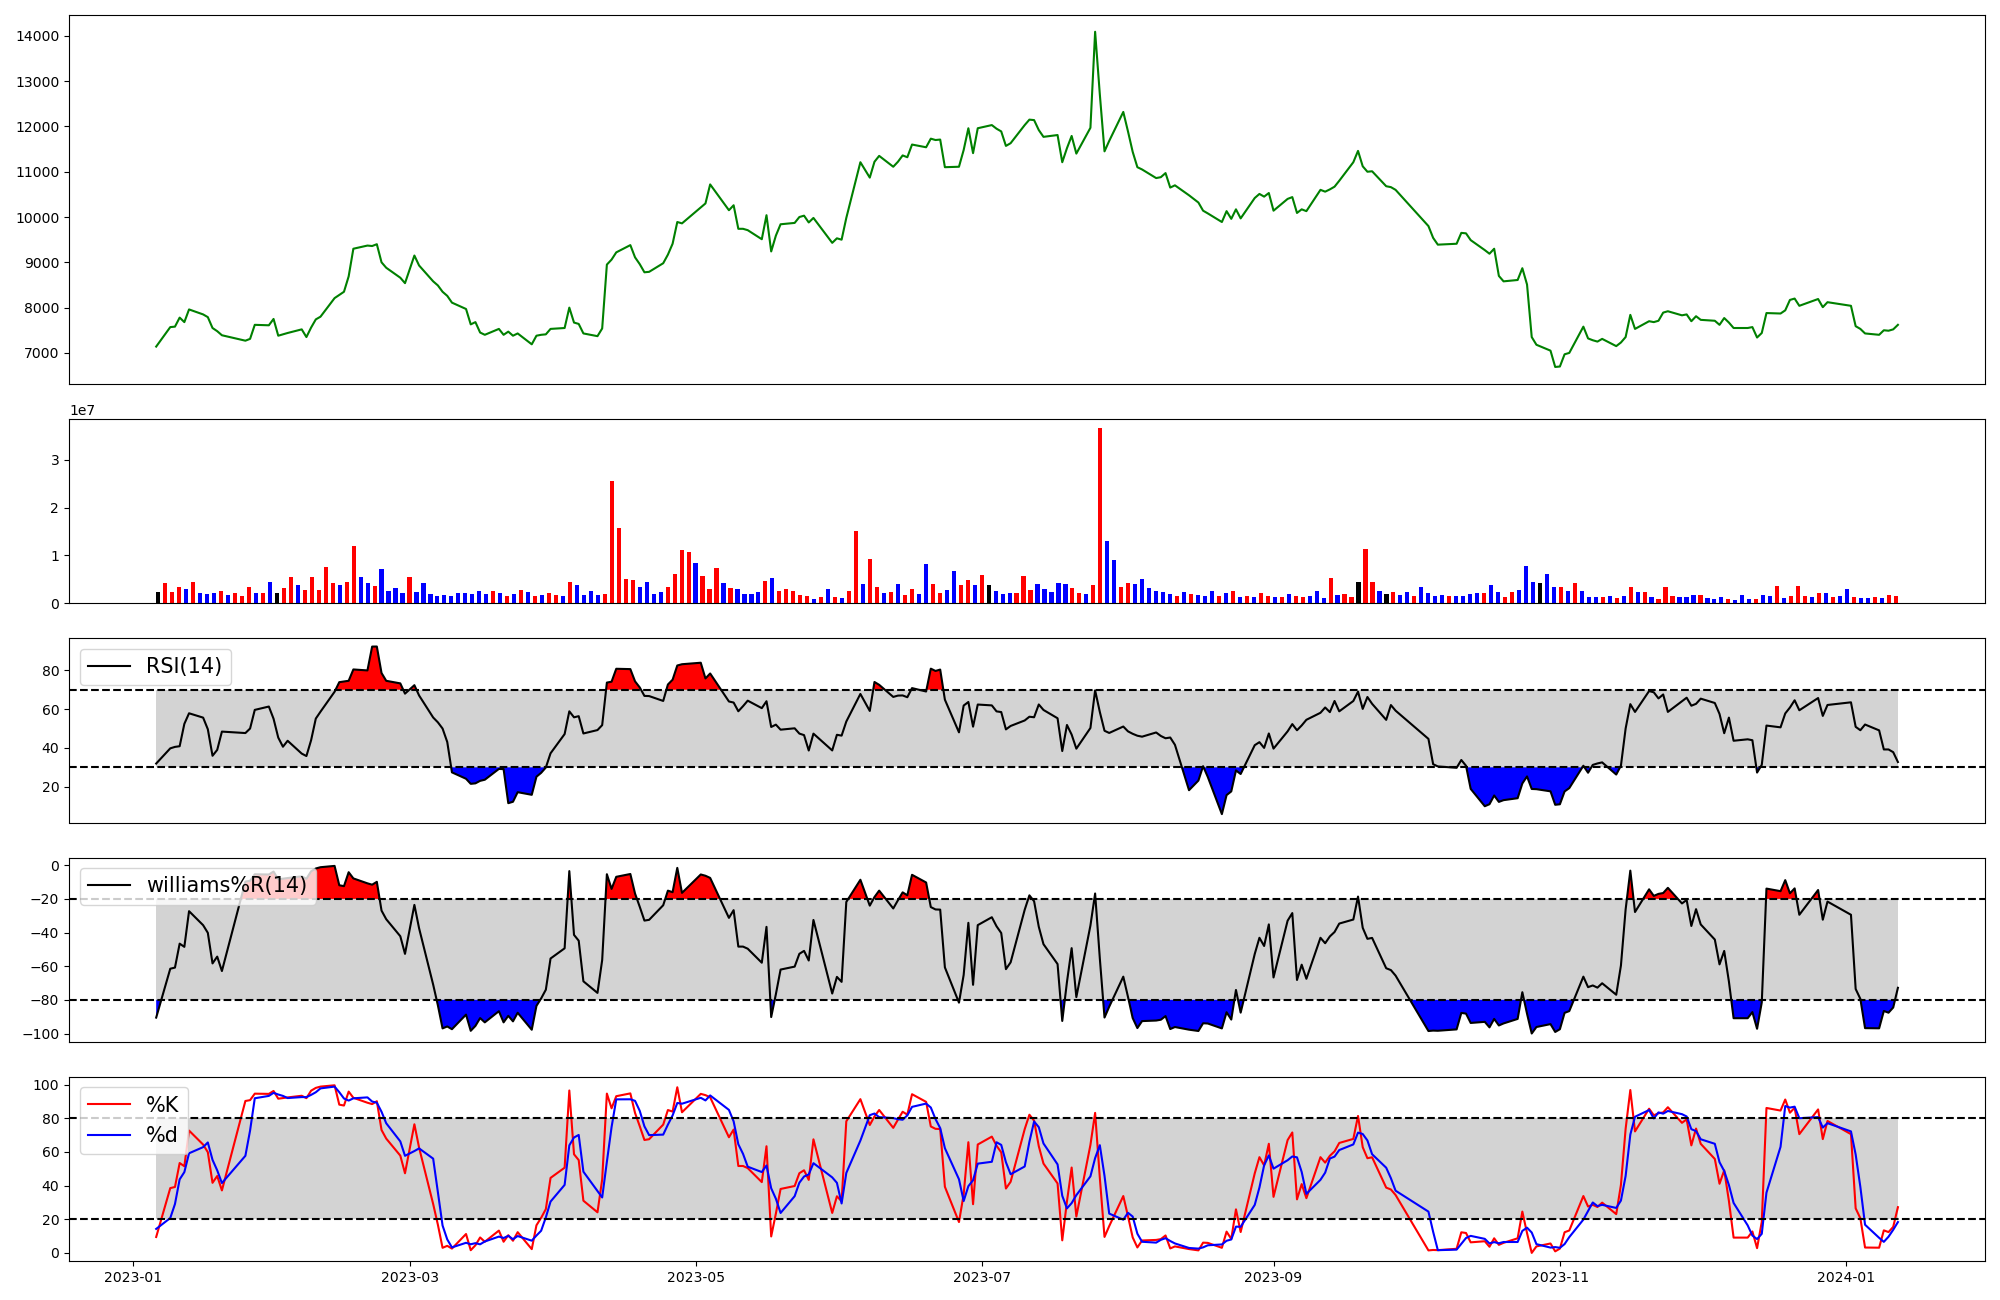Image resolution: width=2000 pixels, height=1300 pixels.
Task: Click the 14000 price axis tick label
Action: pos(37,37)
